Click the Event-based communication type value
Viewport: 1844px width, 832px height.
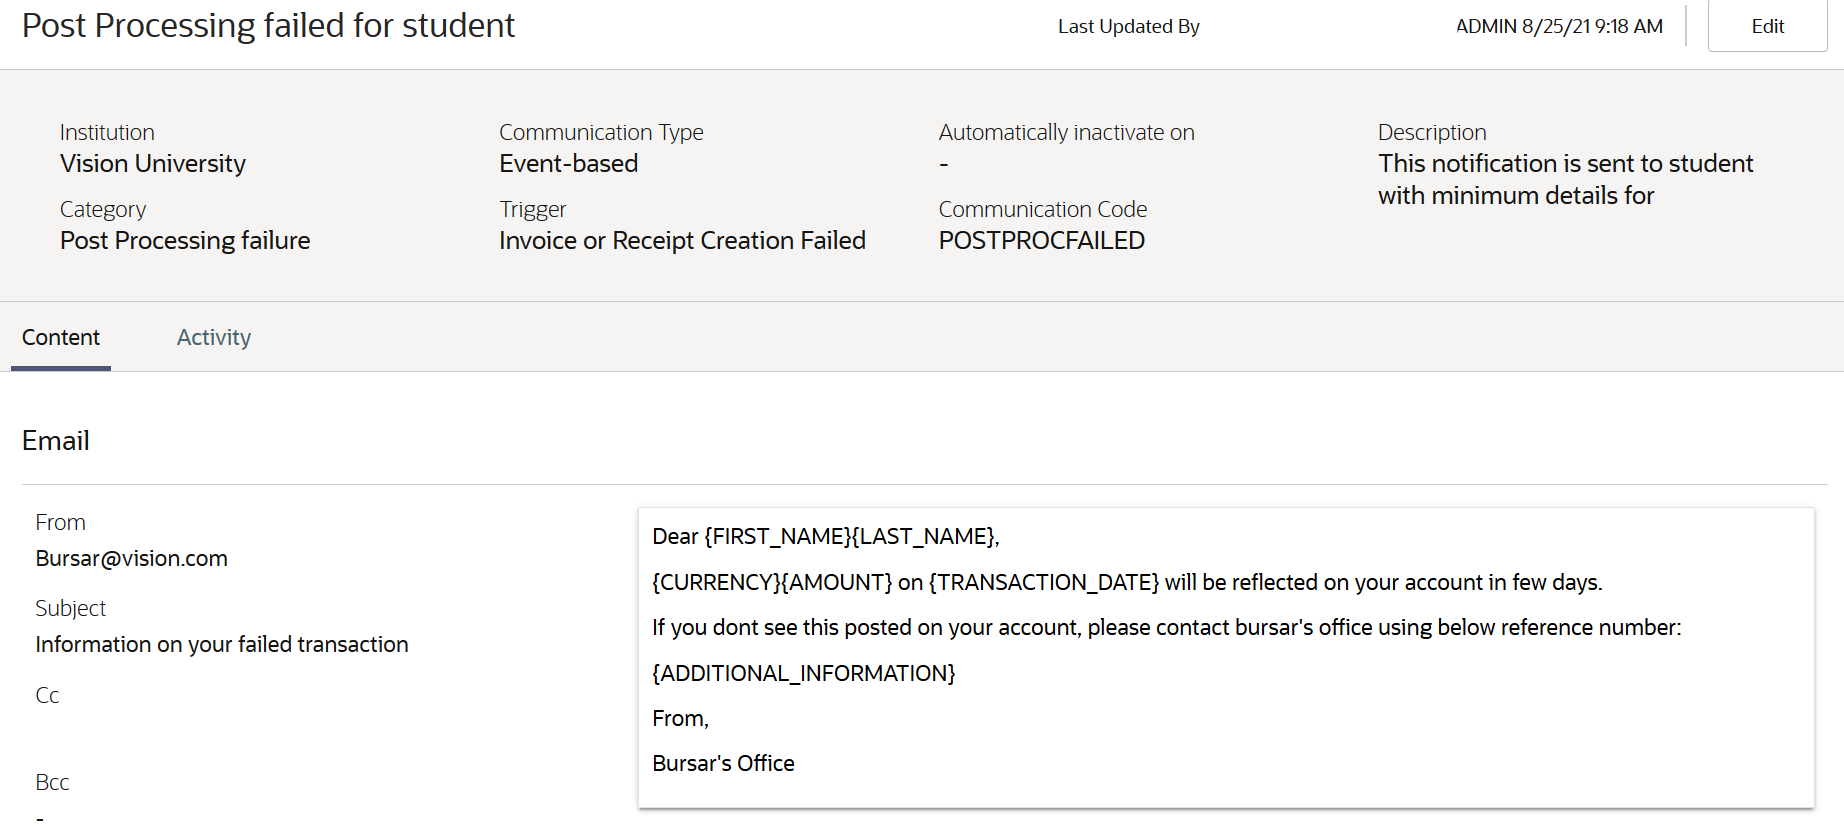[568, 164]
